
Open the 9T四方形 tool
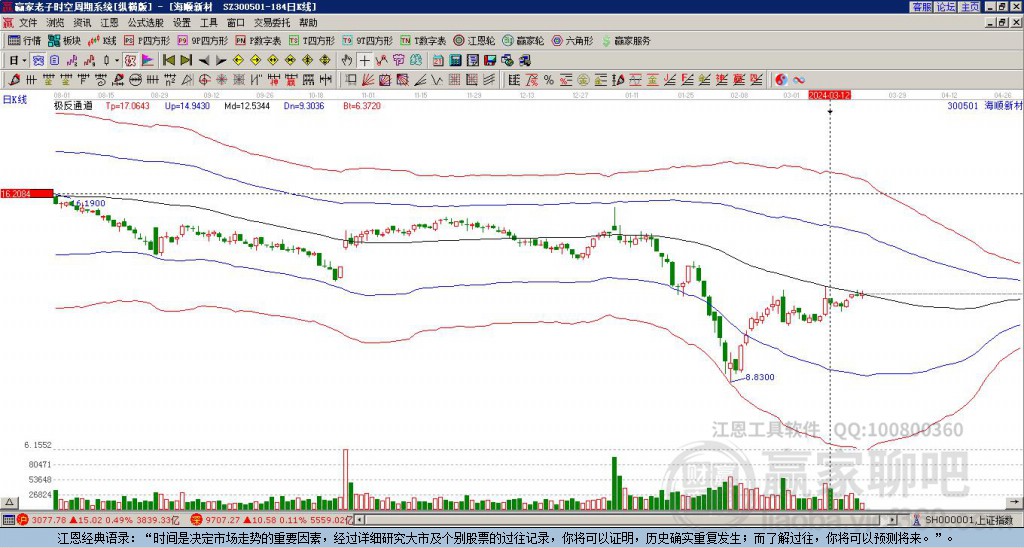(x=368, y=40)
